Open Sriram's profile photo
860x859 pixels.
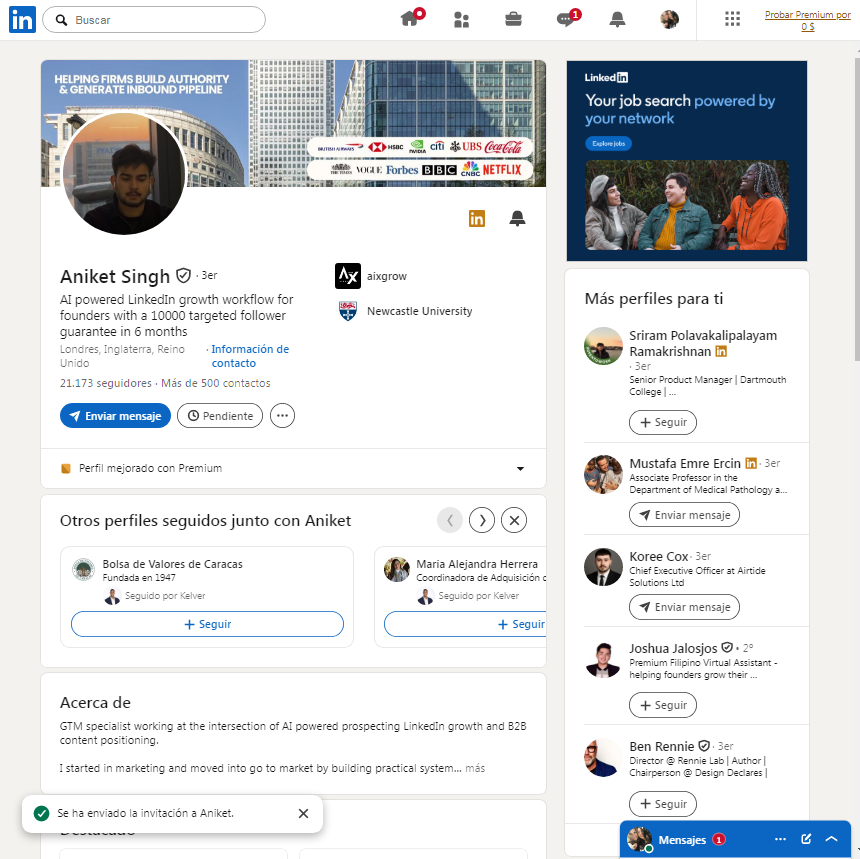point(603,347)
